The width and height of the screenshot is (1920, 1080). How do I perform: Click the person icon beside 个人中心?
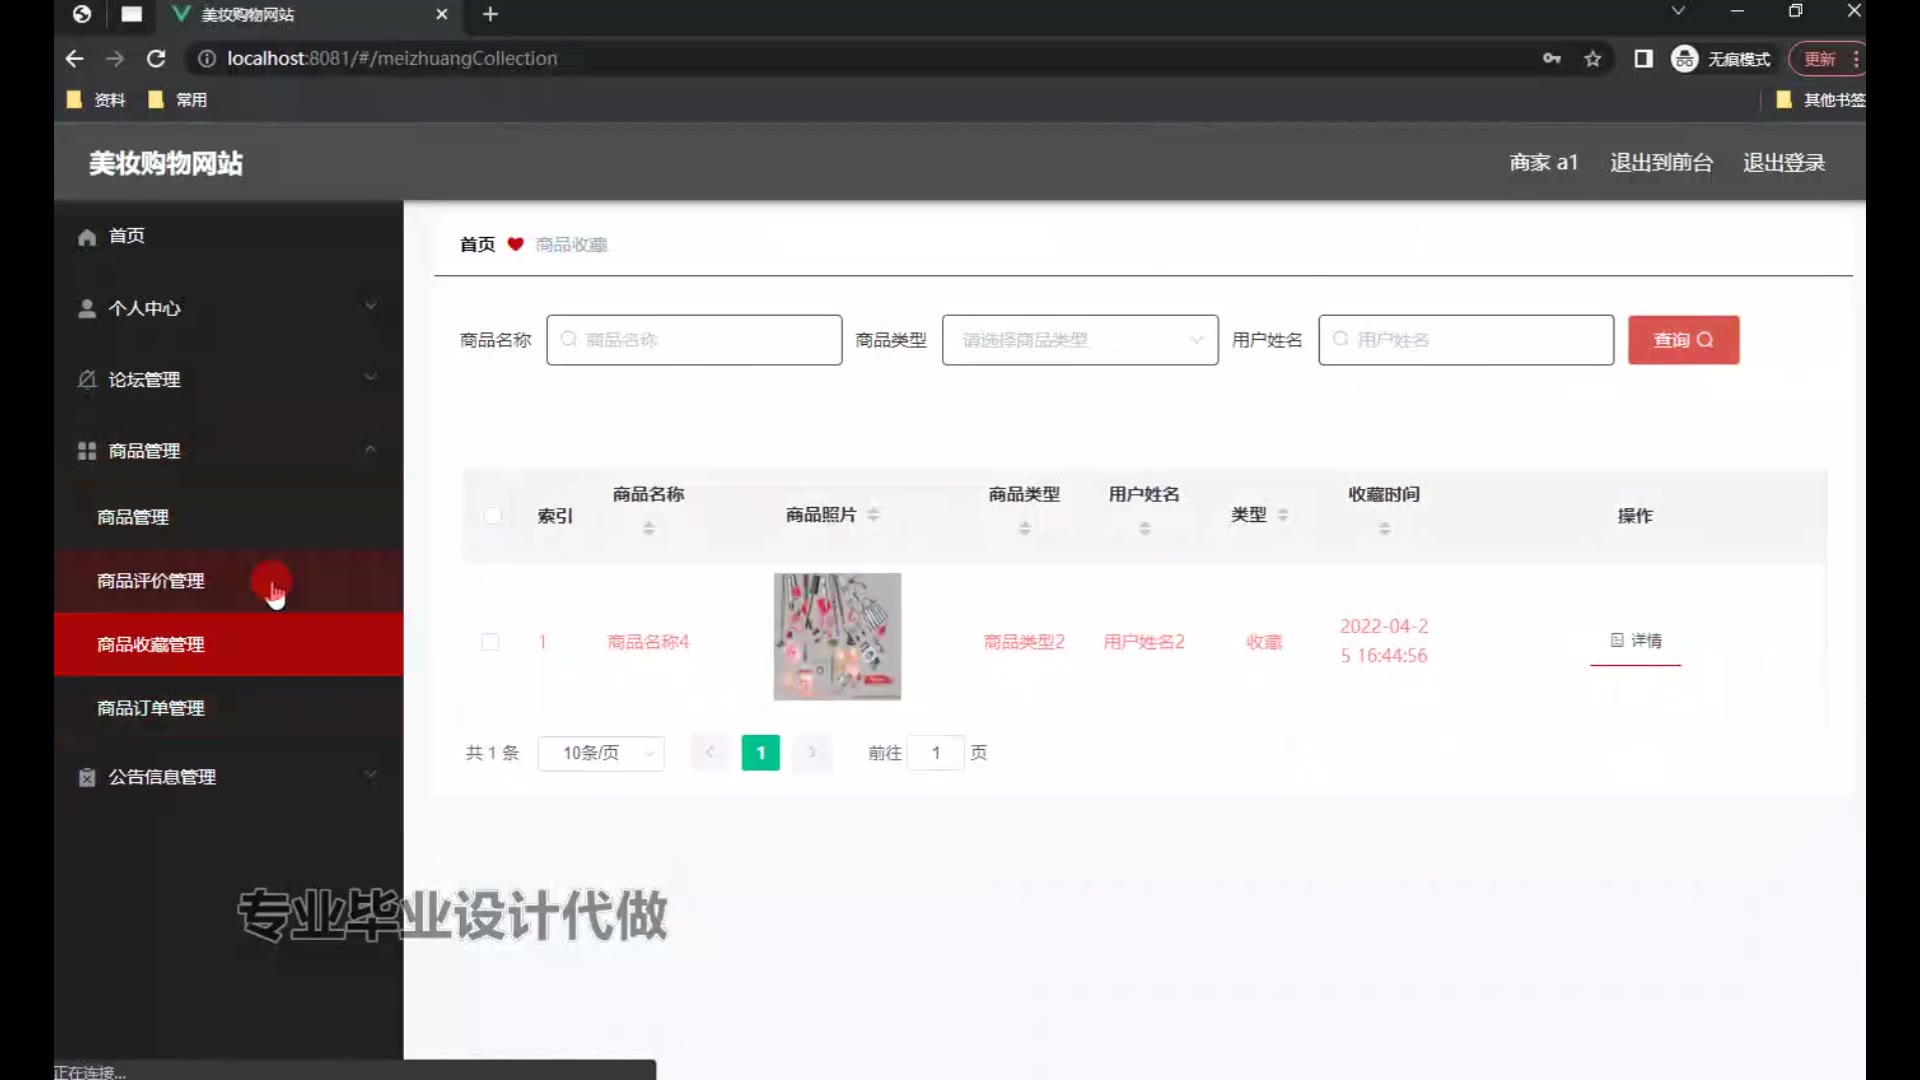point(87,309)
